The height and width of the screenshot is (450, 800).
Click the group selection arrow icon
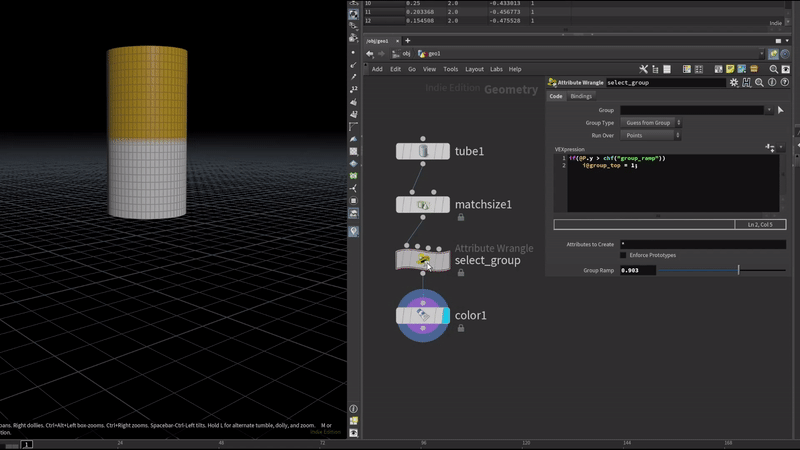[x=780, y=110]
